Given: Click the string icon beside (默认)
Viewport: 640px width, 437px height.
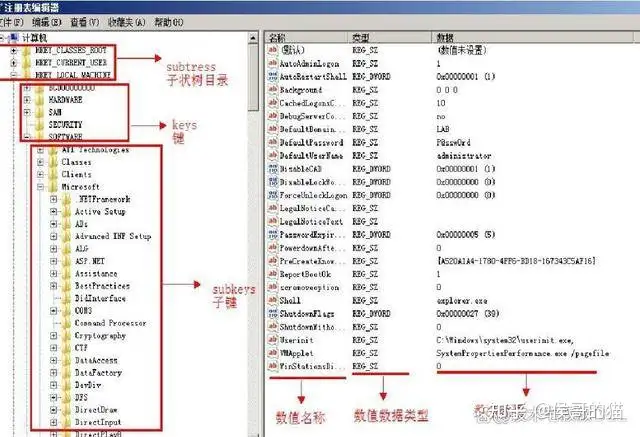Looking at the screenshot, I should pos(273,50).
